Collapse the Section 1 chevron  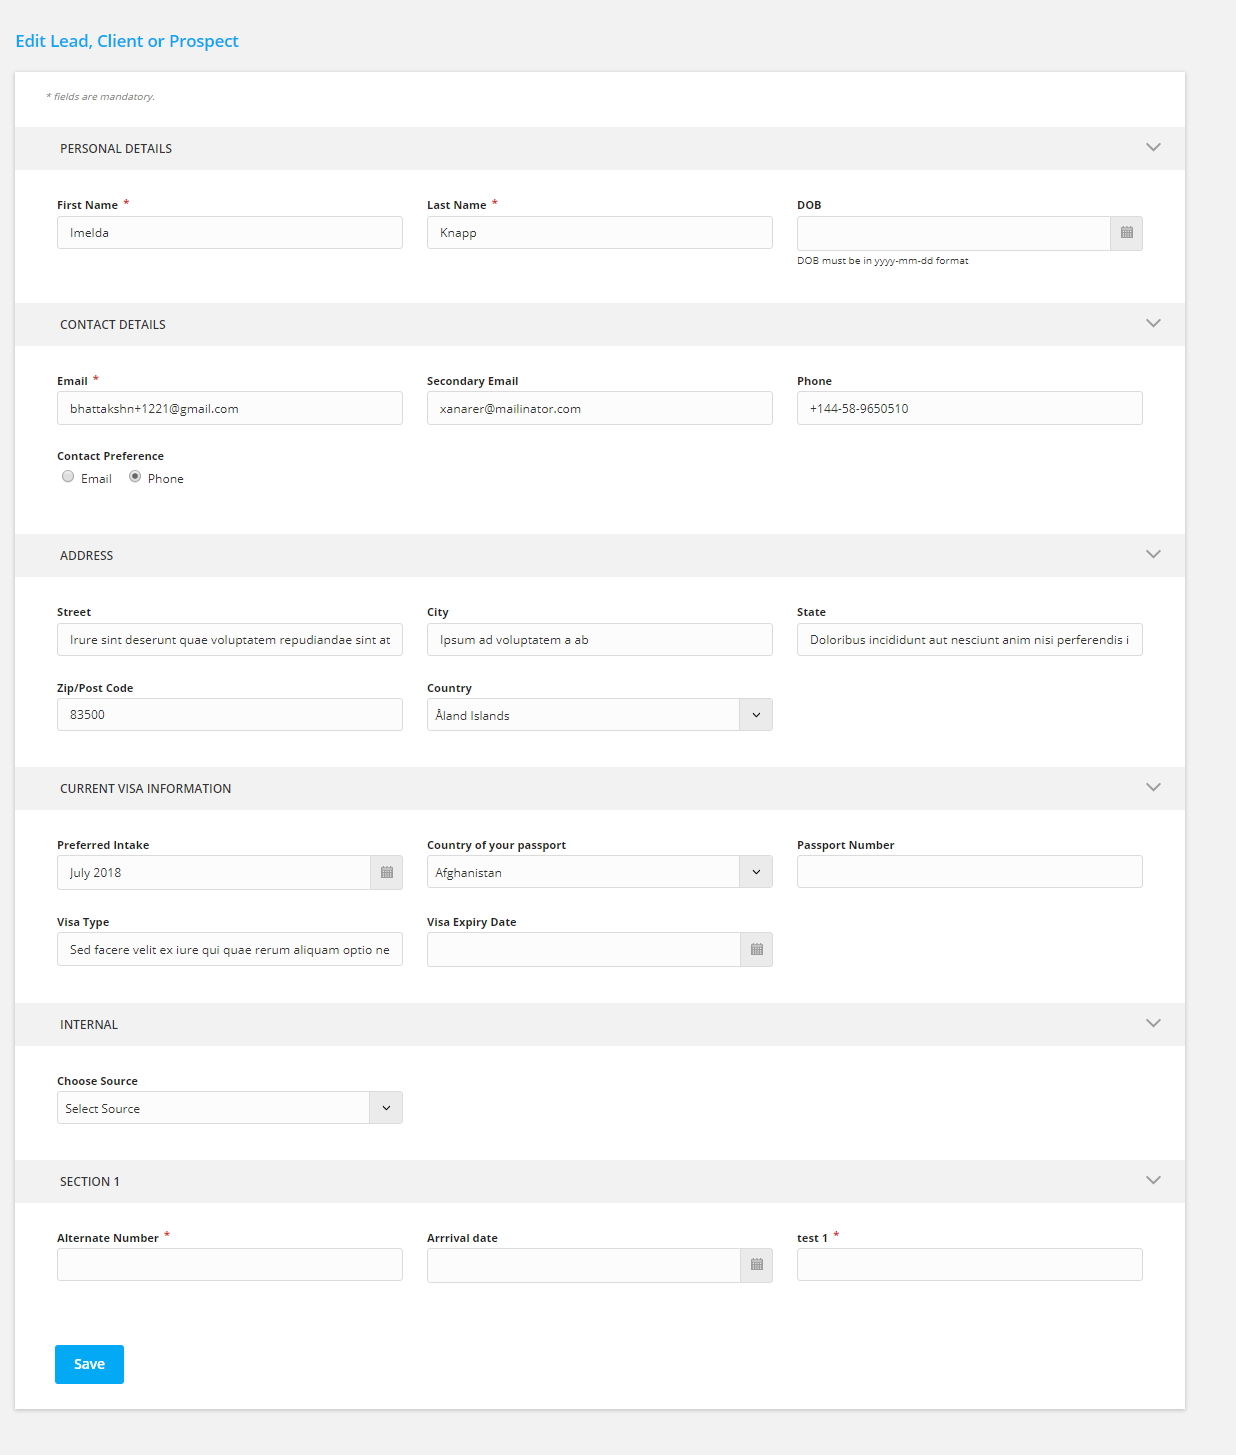[x=1153, y=1180]
